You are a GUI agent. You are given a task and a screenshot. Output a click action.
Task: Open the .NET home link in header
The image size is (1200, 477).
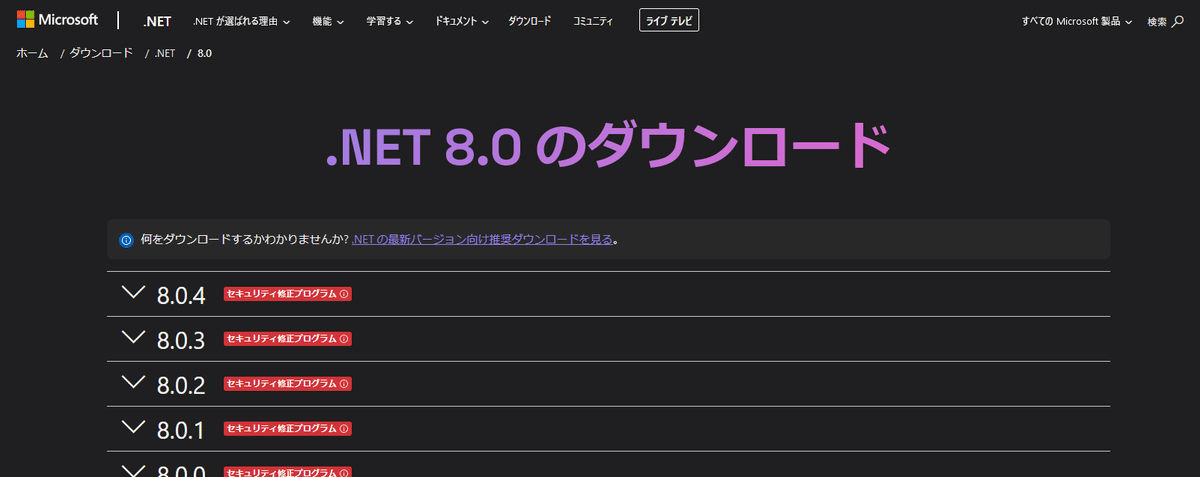pyautogui.click(x=157, y=21)
